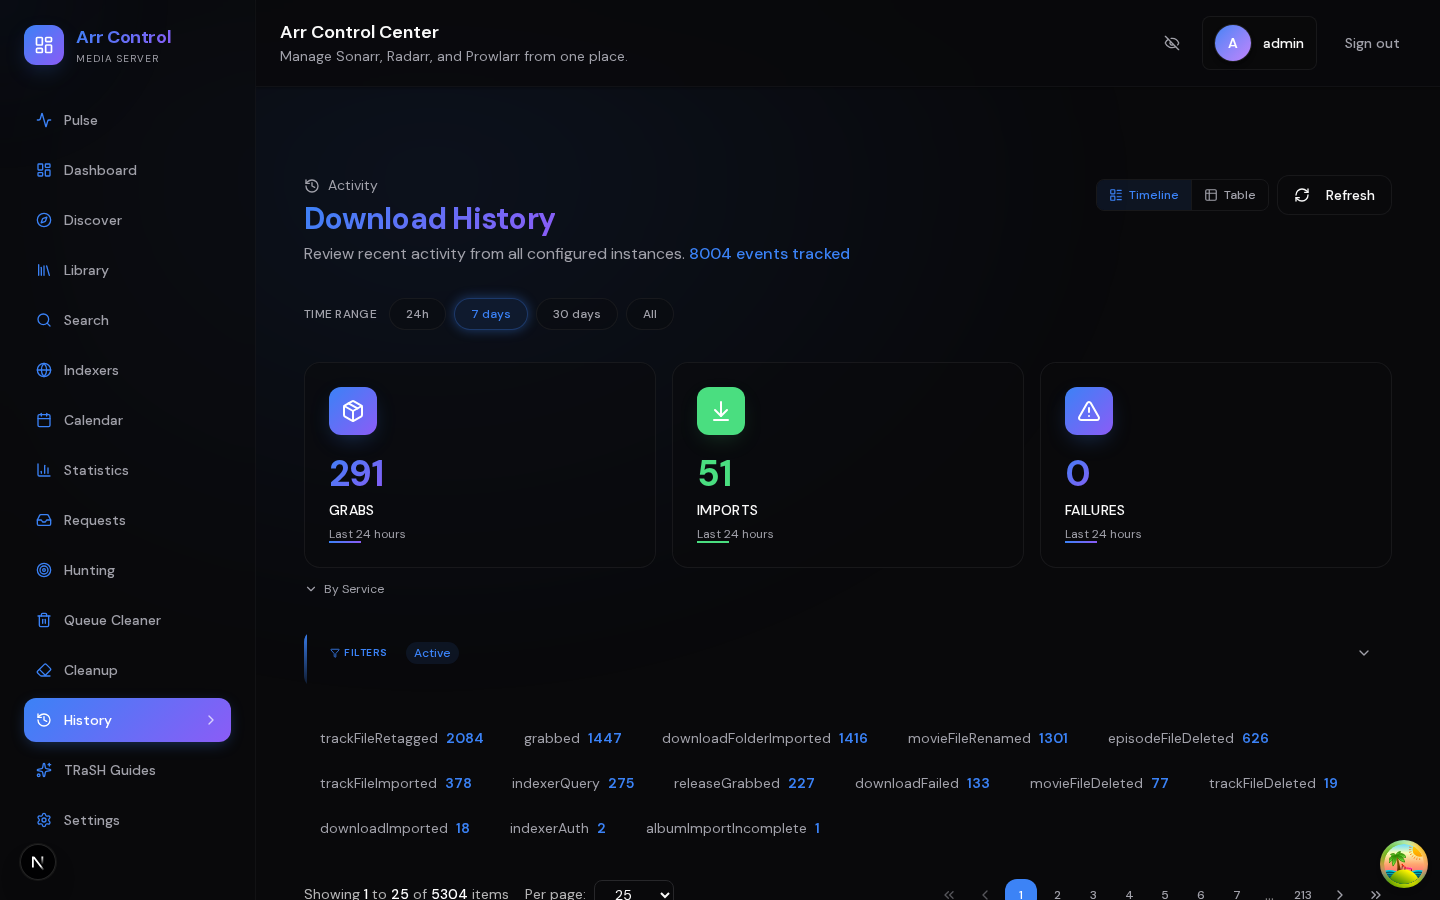
Task: Click the palm tree island icon
Action: pyautogui.click(x=1404, y=864)
